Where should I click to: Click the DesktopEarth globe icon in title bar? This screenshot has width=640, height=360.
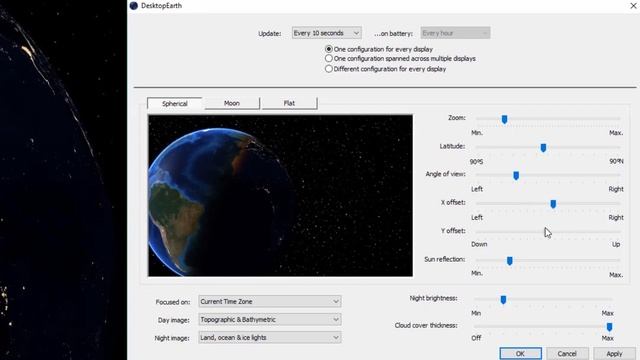[133, 6]
